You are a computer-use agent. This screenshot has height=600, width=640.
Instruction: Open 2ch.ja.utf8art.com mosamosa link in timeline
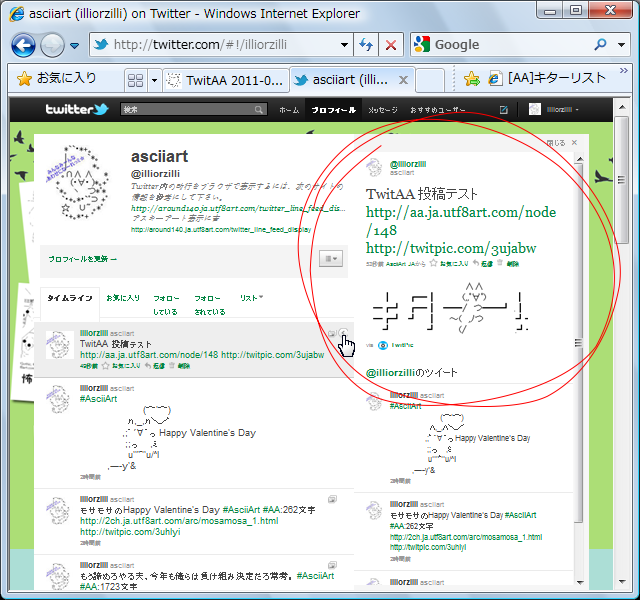pos(179,521)
